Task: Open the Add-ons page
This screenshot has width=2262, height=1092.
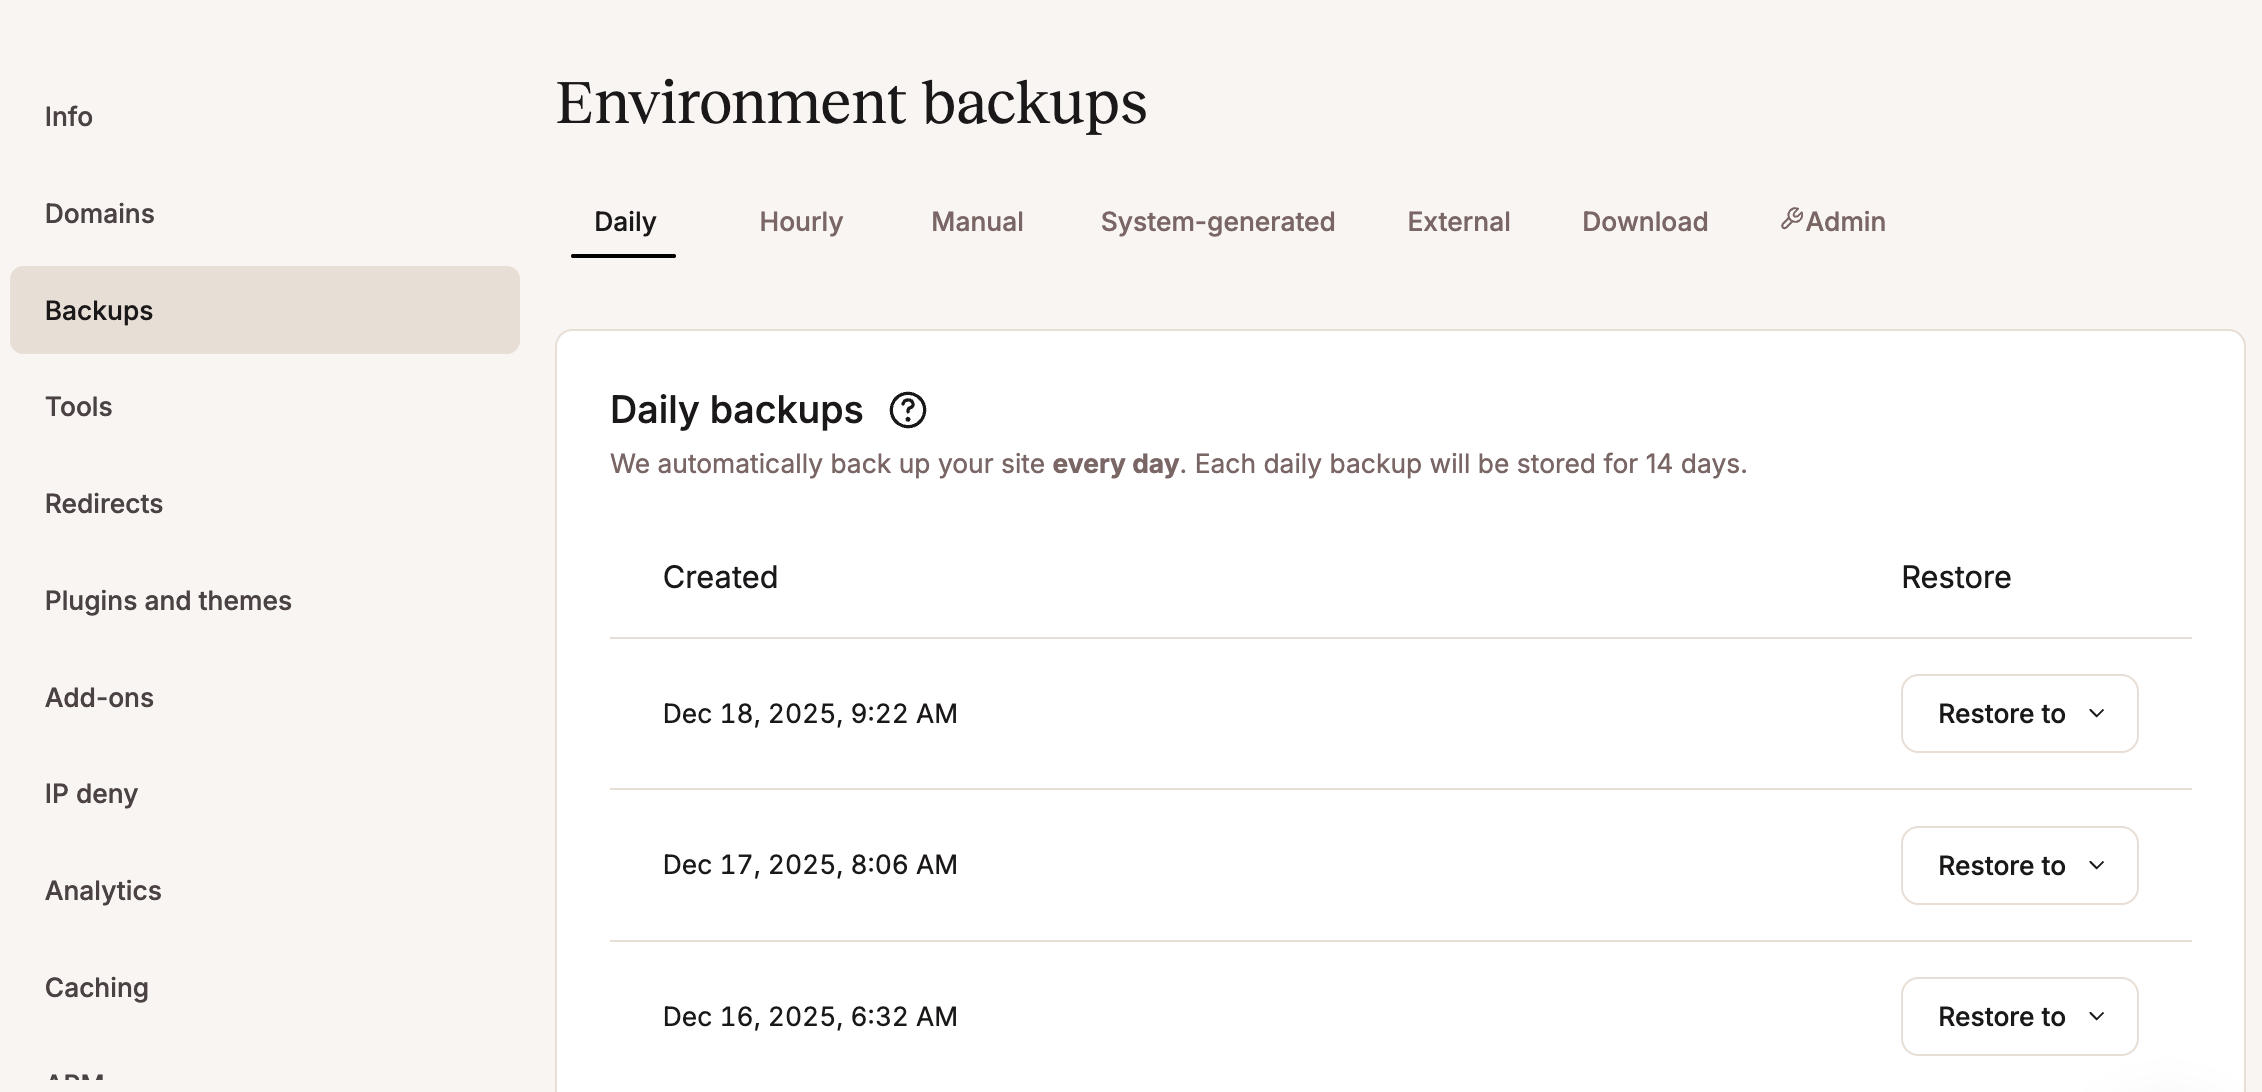Action: [99, 697]
